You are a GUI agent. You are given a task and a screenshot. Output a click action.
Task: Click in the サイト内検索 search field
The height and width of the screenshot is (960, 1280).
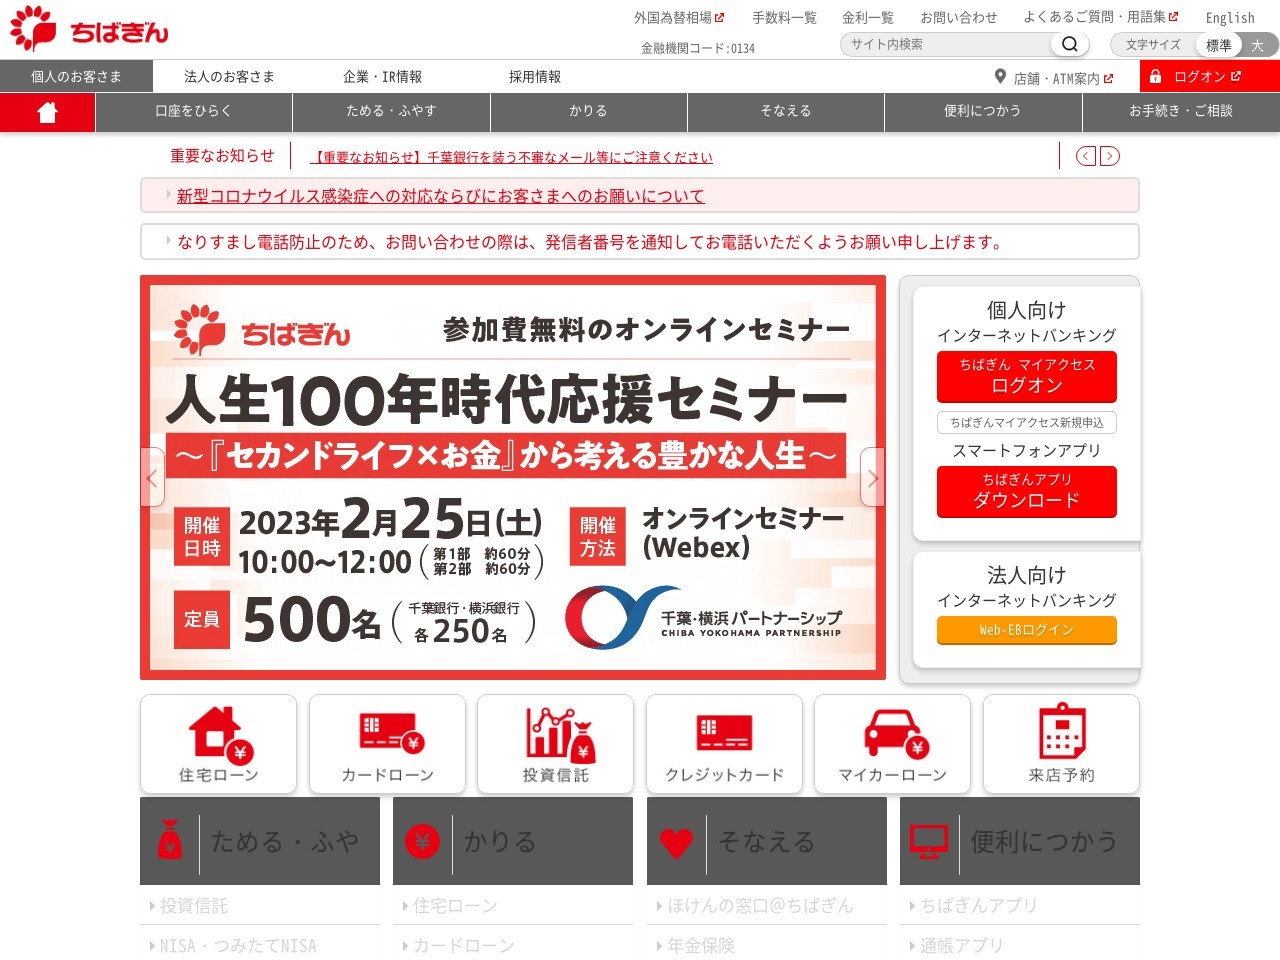(947, 44)
